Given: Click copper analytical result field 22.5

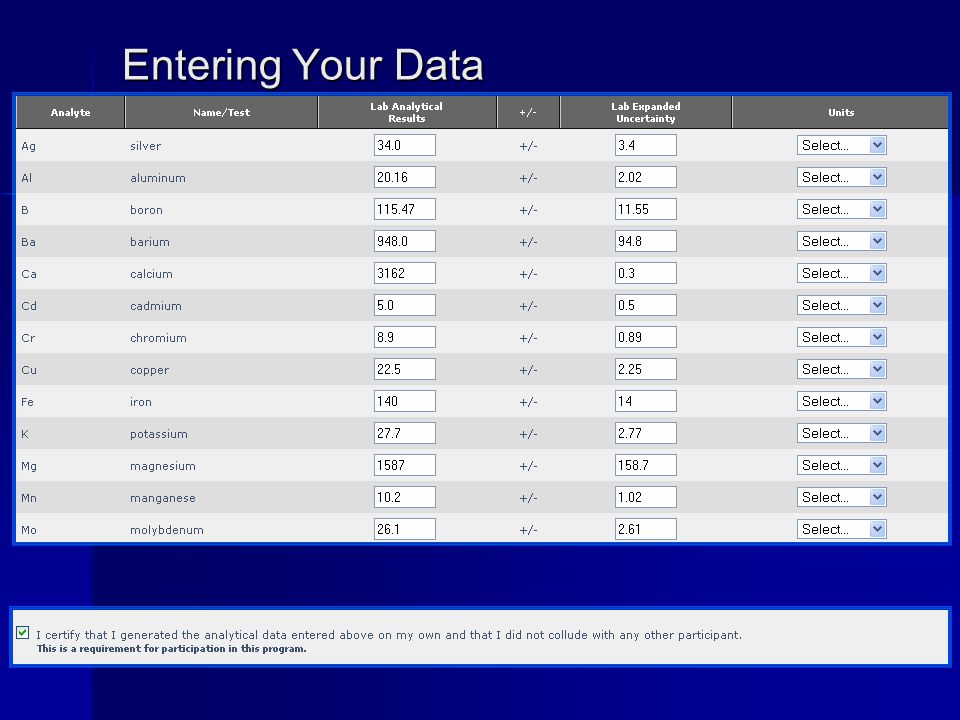Looking at the screenshot, I should 405,369.
